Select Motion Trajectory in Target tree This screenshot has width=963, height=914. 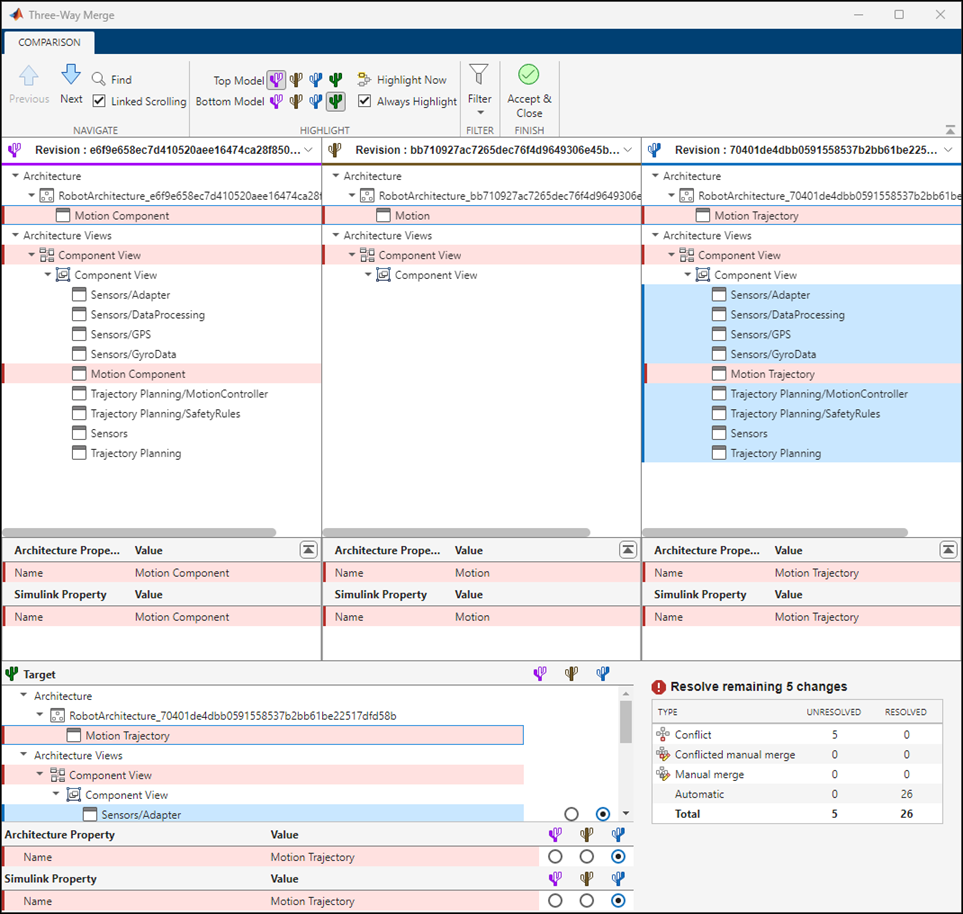pyautogui.click(x=127, y=736)
